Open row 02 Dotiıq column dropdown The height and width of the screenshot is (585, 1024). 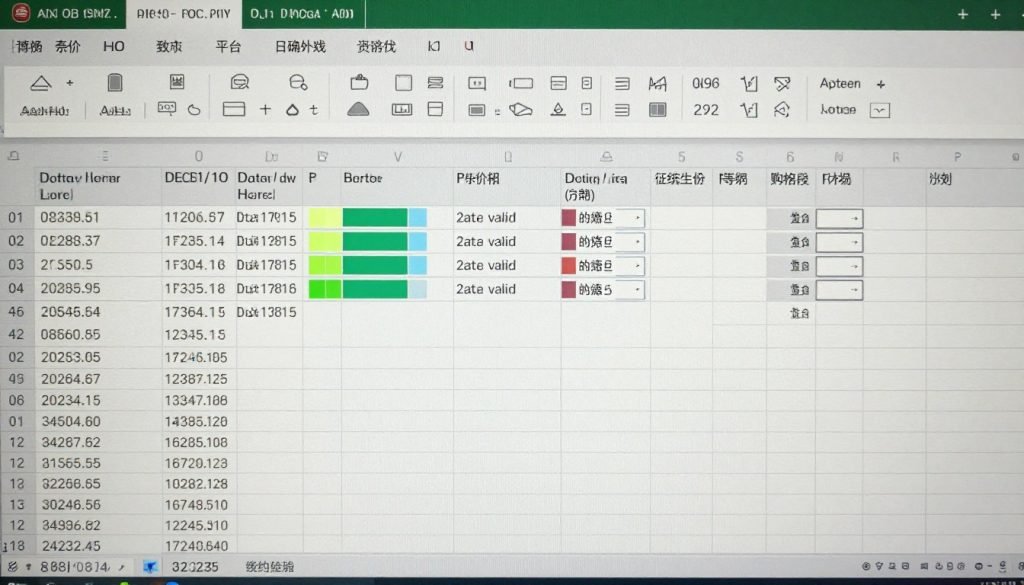(x=637, y=242)
